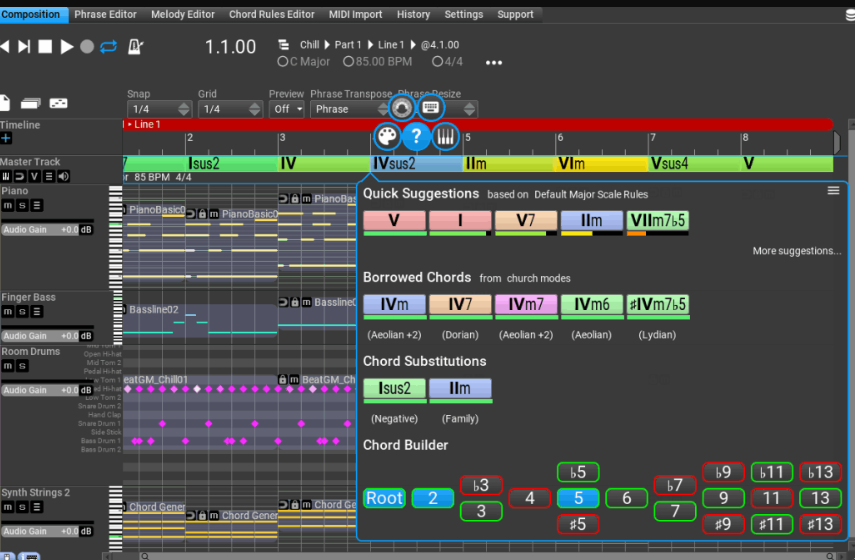Open the Default Major Scale Rules selector

point(591,195)
